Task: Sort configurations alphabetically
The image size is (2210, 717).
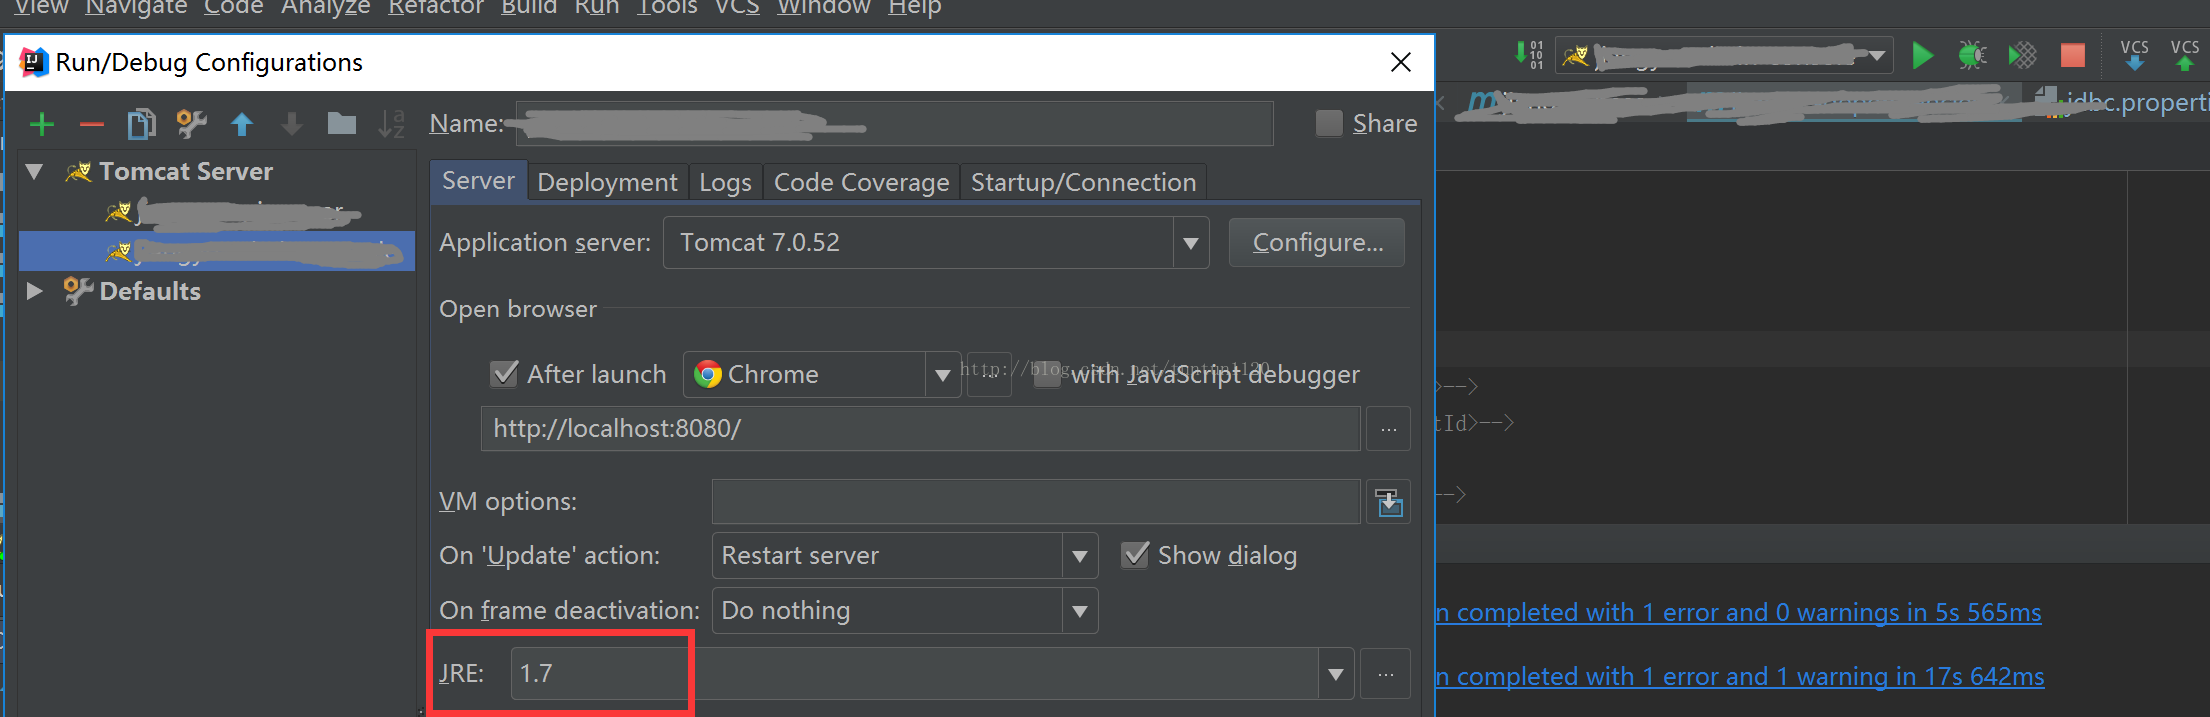Action: [x=391, y=124]
